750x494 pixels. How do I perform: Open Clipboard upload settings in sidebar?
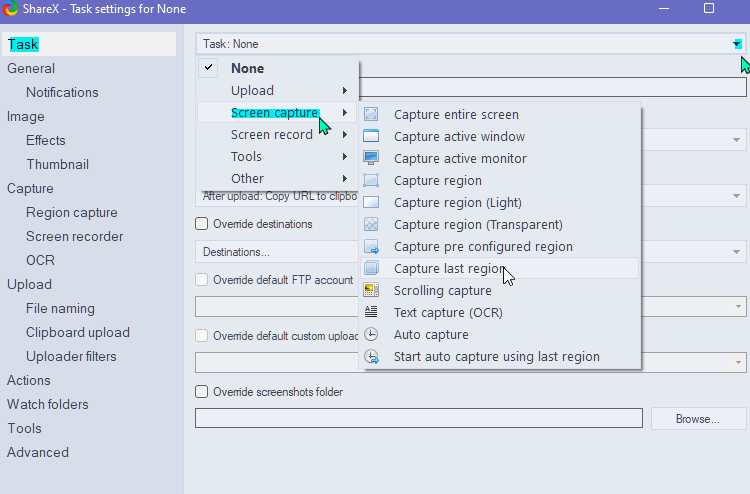click(77, 332)
